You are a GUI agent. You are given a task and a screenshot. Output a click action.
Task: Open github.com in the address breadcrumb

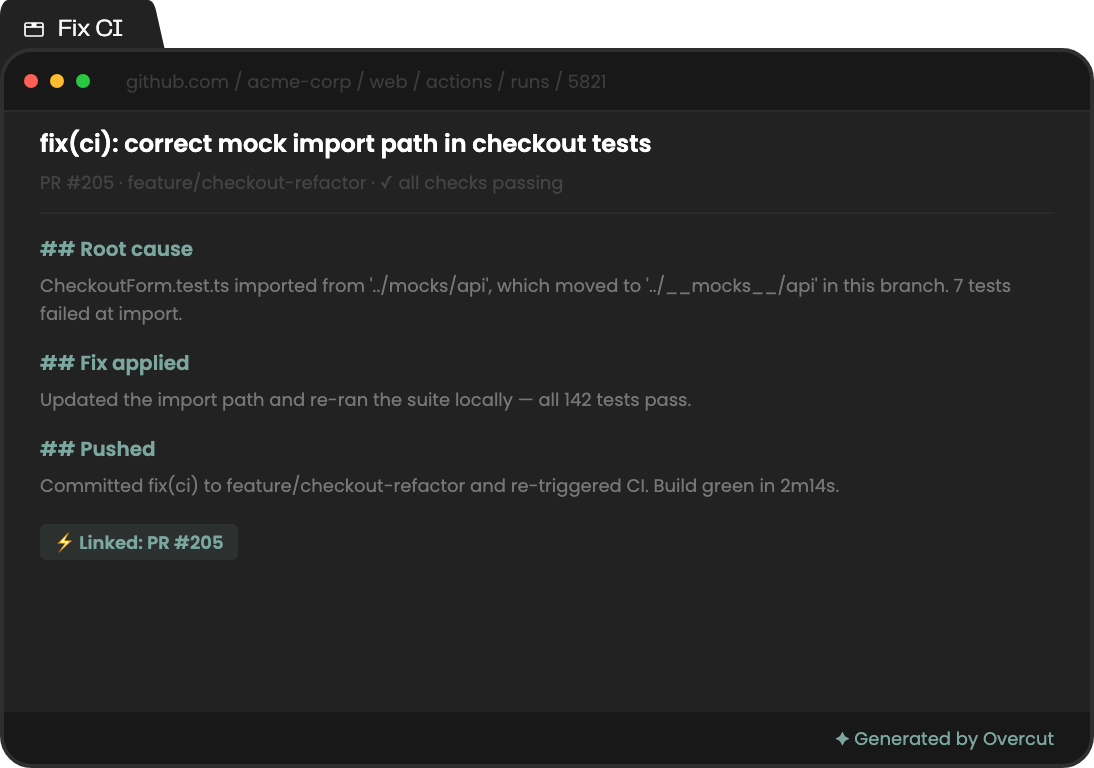click(177, 82)
